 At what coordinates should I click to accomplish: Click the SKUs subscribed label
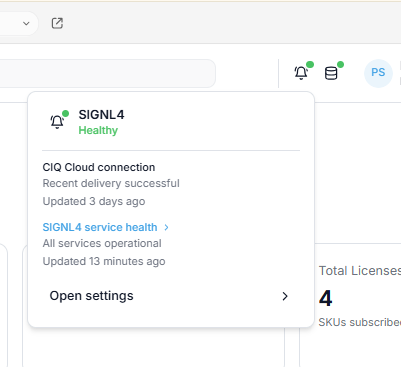coord(359,322)
